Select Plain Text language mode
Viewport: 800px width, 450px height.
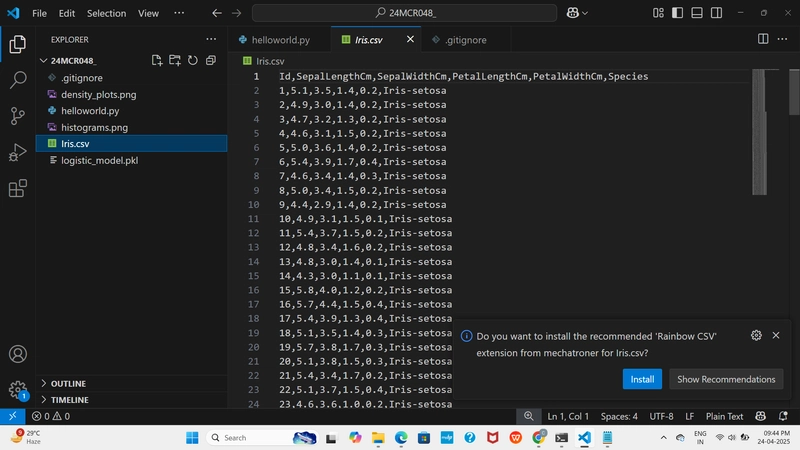724,416
